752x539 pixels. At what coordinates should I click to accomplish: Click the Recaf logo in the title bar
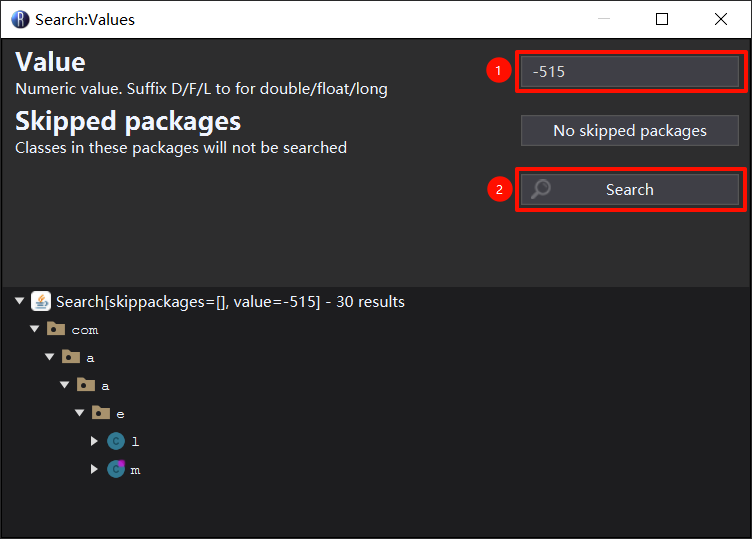tap(20, 19)
